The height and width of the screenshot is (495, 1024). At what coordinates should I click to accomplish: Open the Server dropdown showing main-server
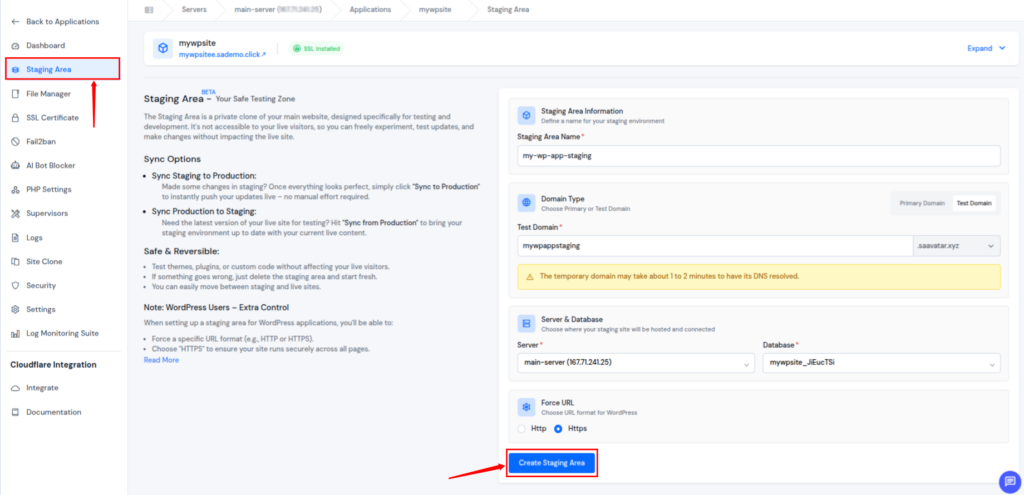tap(636, 364)
